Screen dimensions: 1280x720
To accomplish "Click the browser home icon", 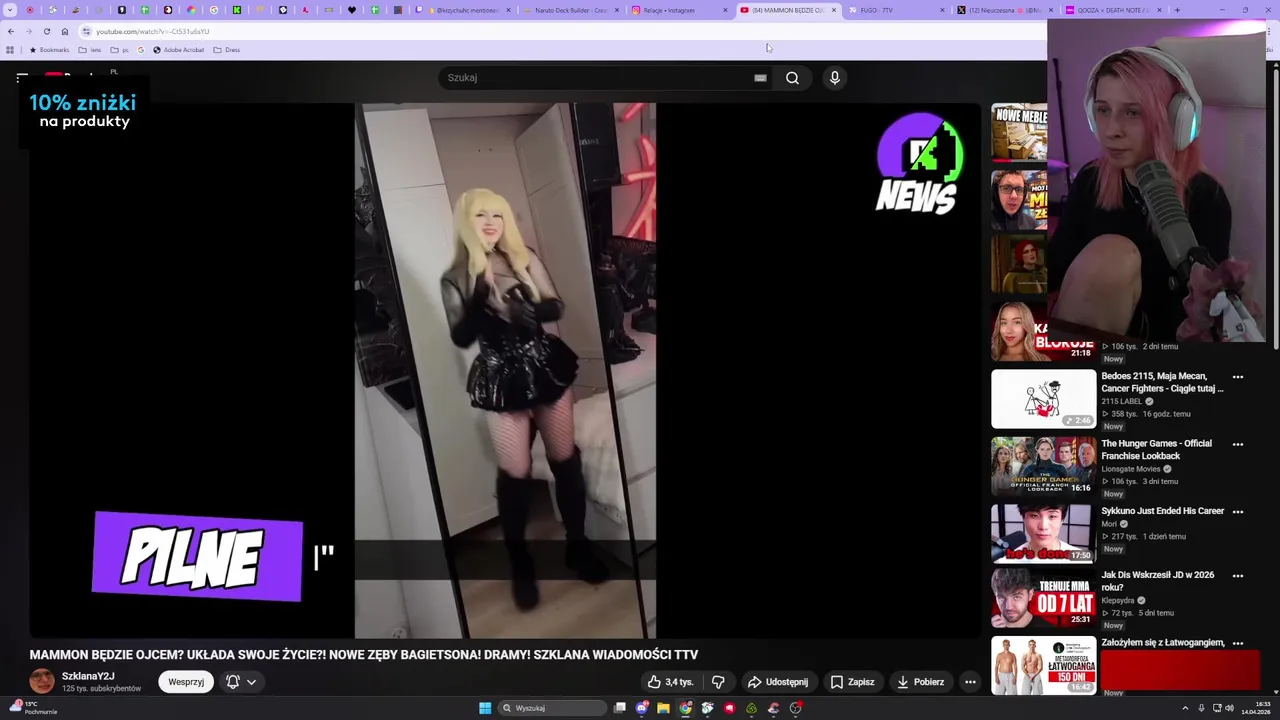I will coord(65,31).
